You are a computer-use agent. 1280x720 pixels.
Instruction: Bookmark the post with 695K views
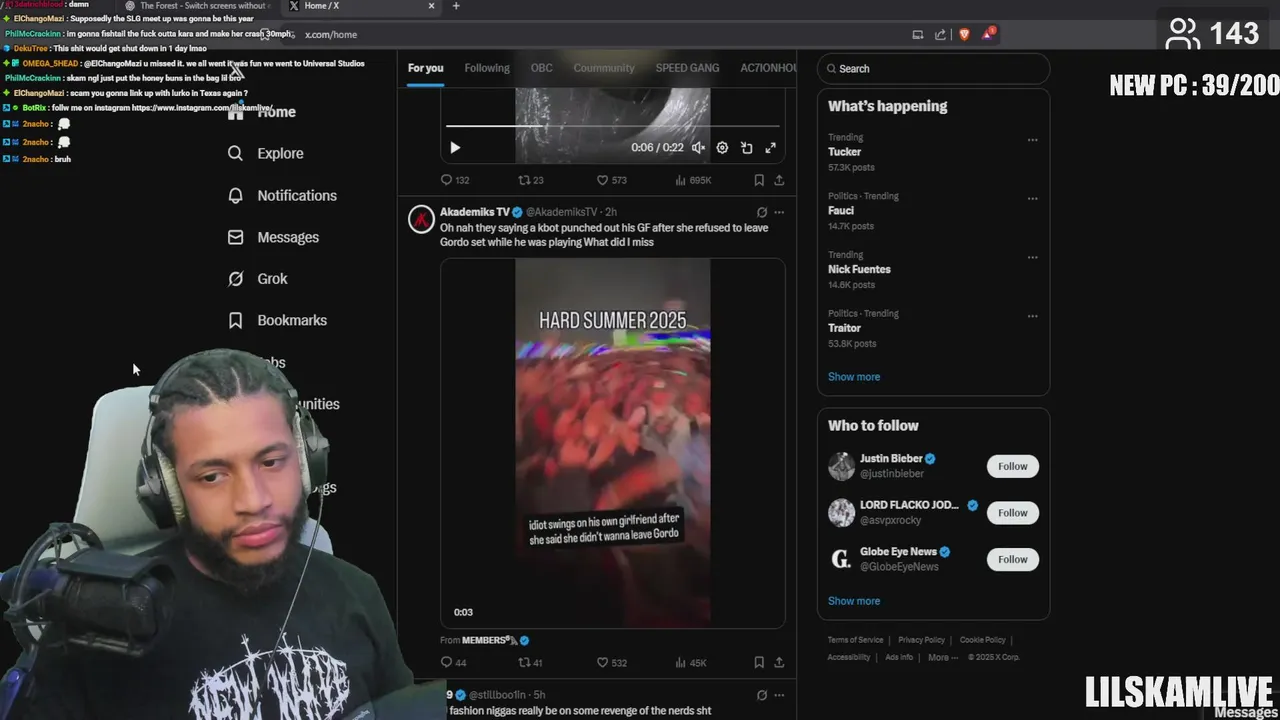tap(759, 180)
